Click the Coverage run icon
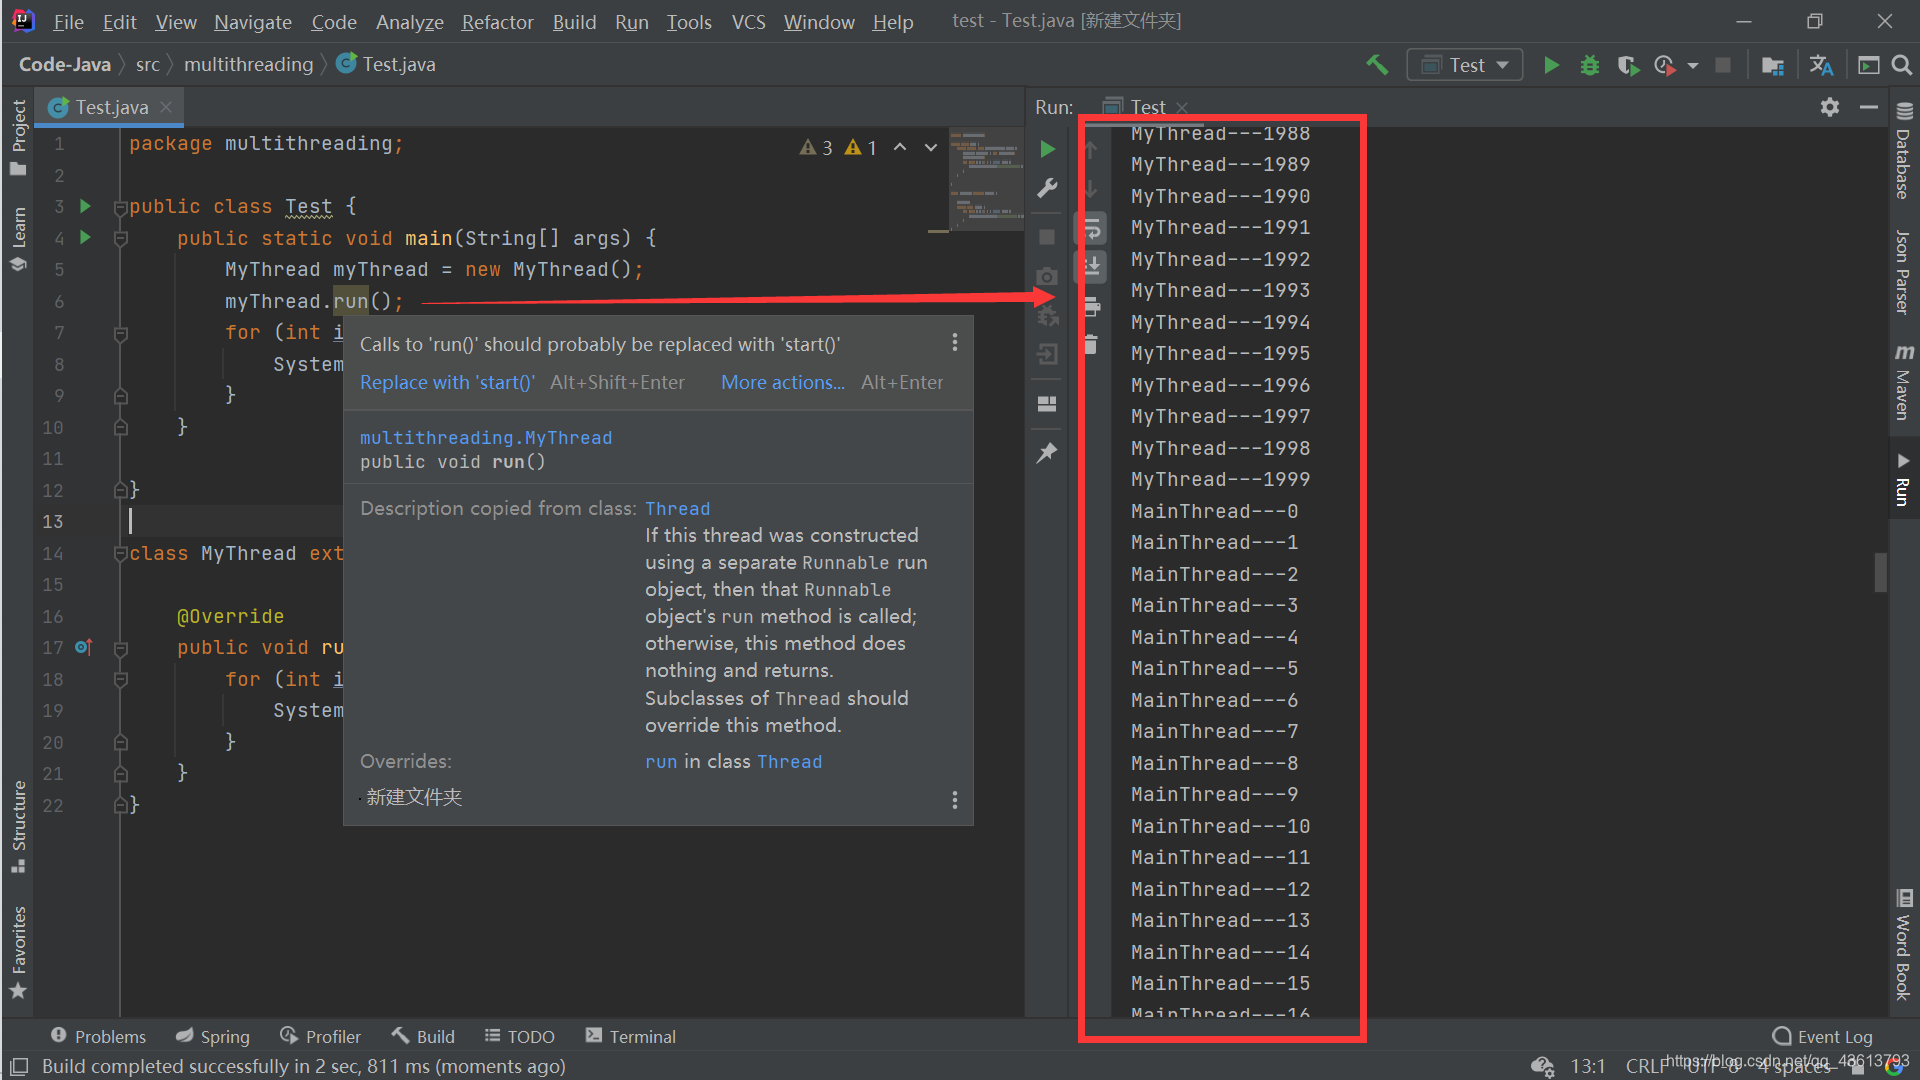This screenshot has height=1080, width=1920. (1627, 63)
